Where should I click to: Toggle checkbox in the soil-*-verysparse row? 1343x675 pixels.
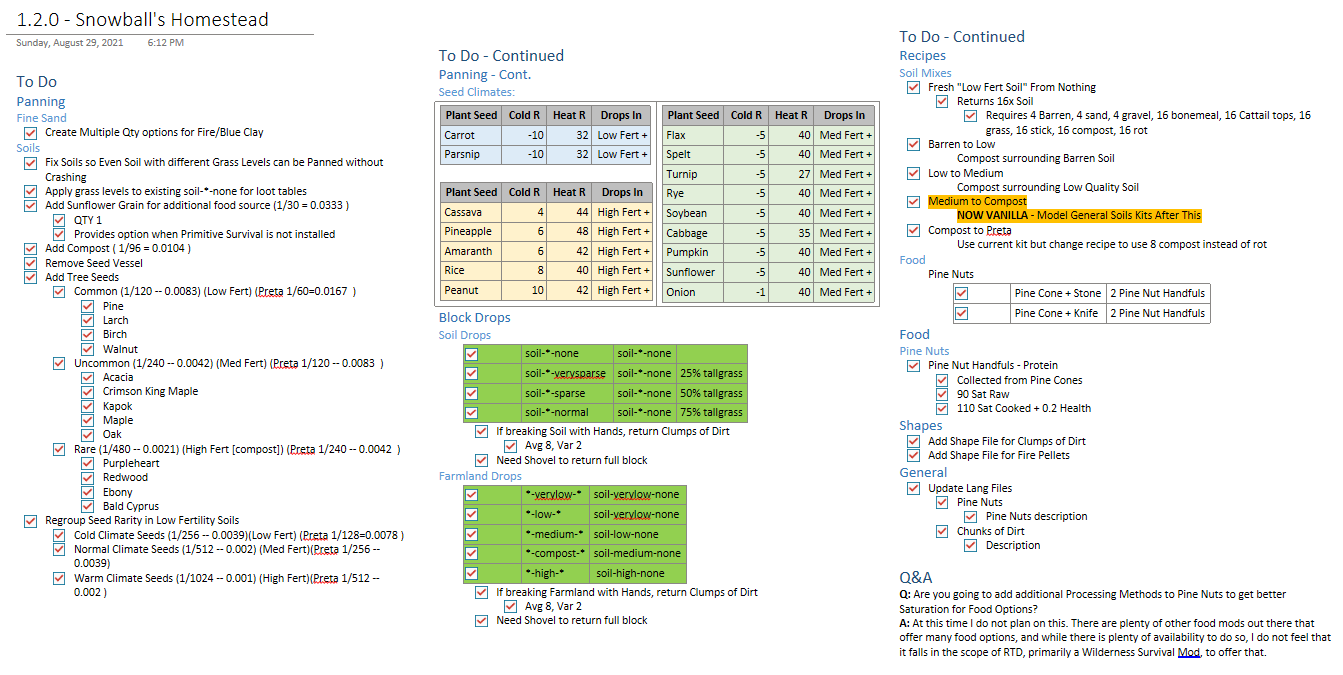point(472,374)
